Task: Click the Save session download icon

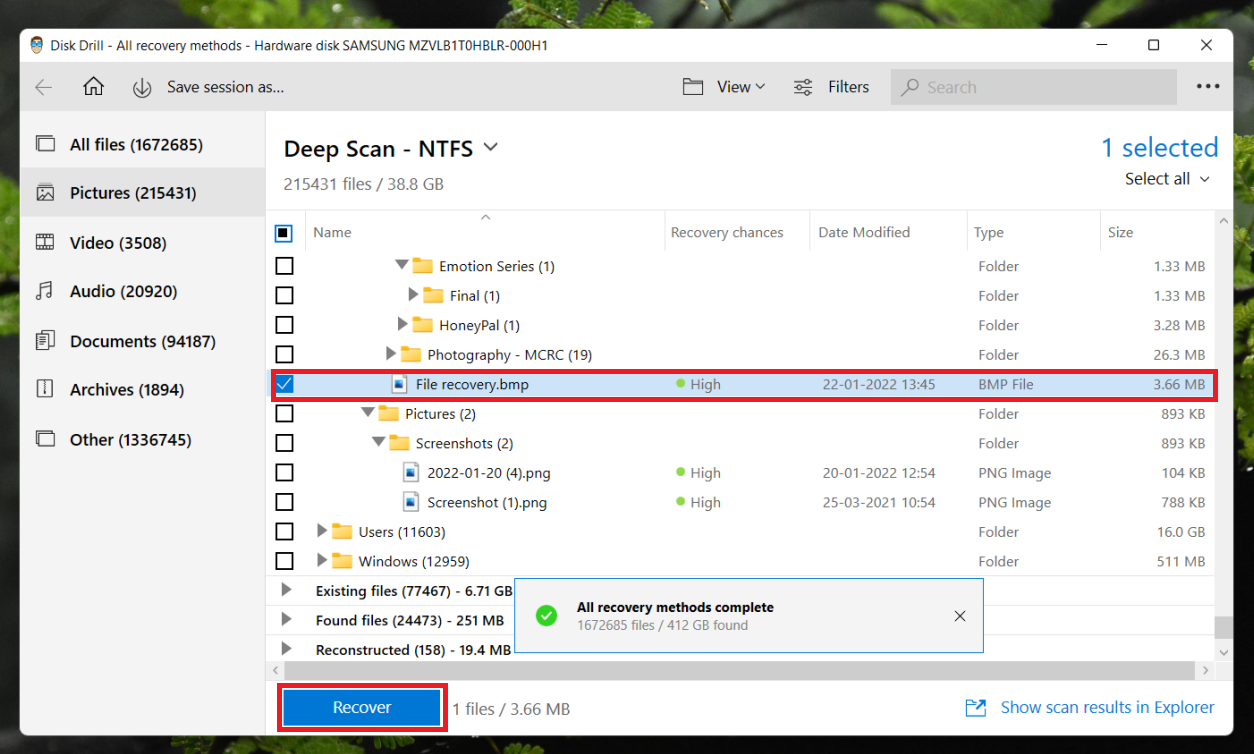Action: pyautogui.click(x=142, y=87)
